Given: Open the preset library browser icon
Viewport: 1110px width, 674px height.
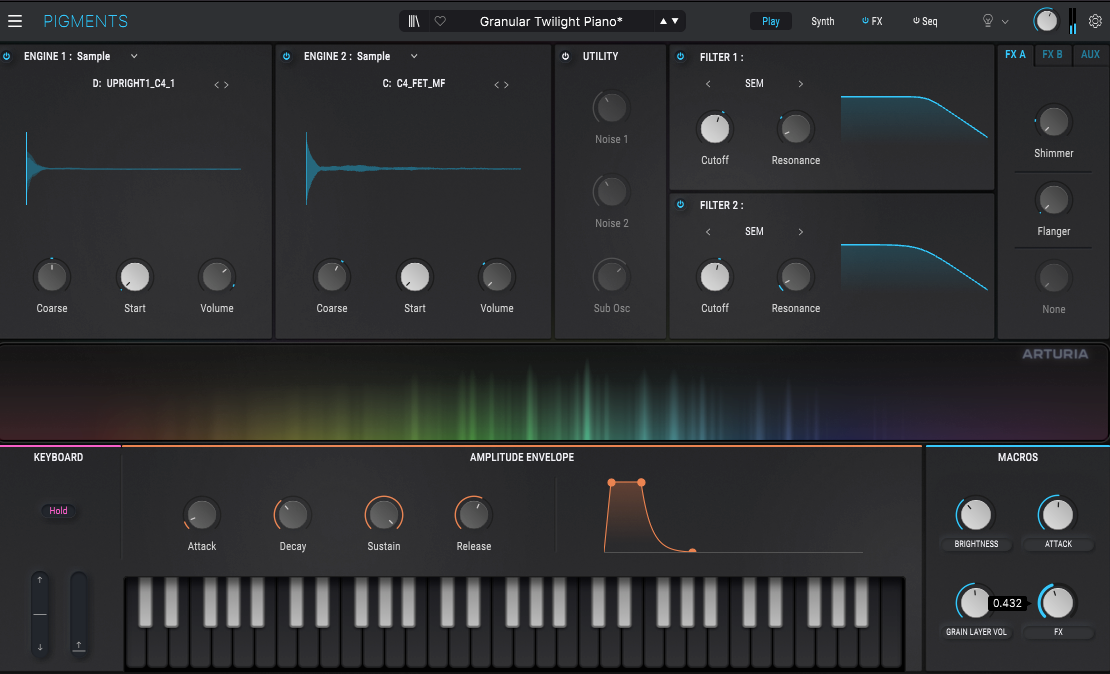Looking at the screenshot, I should [413, 21].
